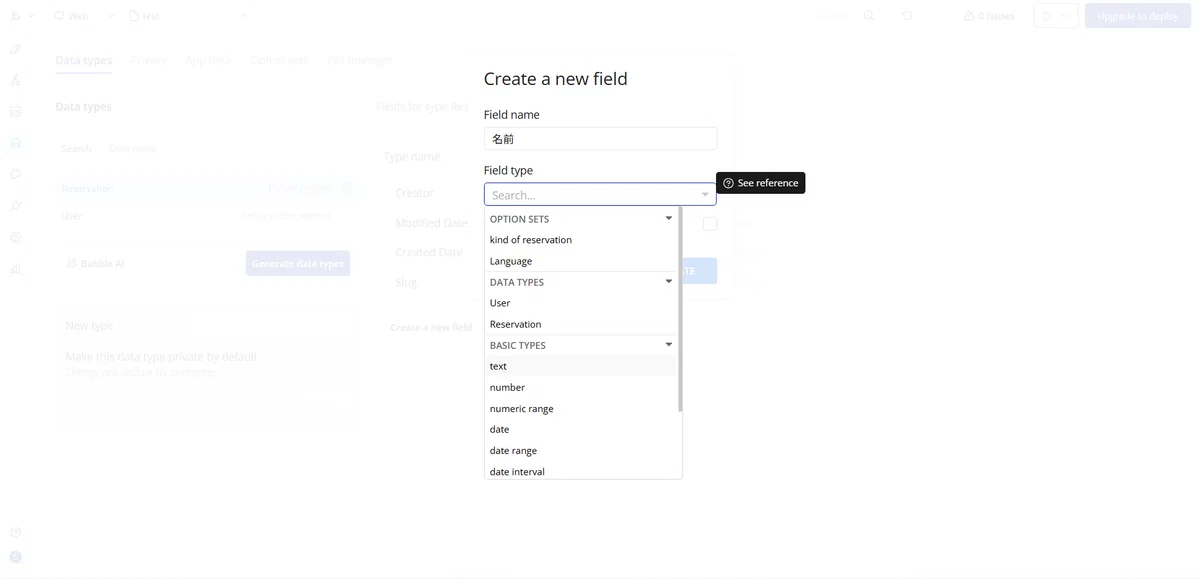Click the field type list scrollbar

coord(680,310)
